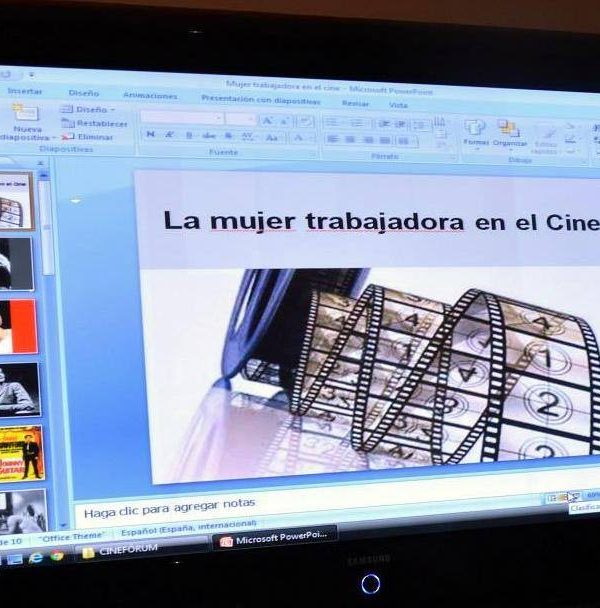Click the Redo icon in Quick Access toolbar
Image resolution: width=600 pixels, height=608 pixels.
coord(6,74)
